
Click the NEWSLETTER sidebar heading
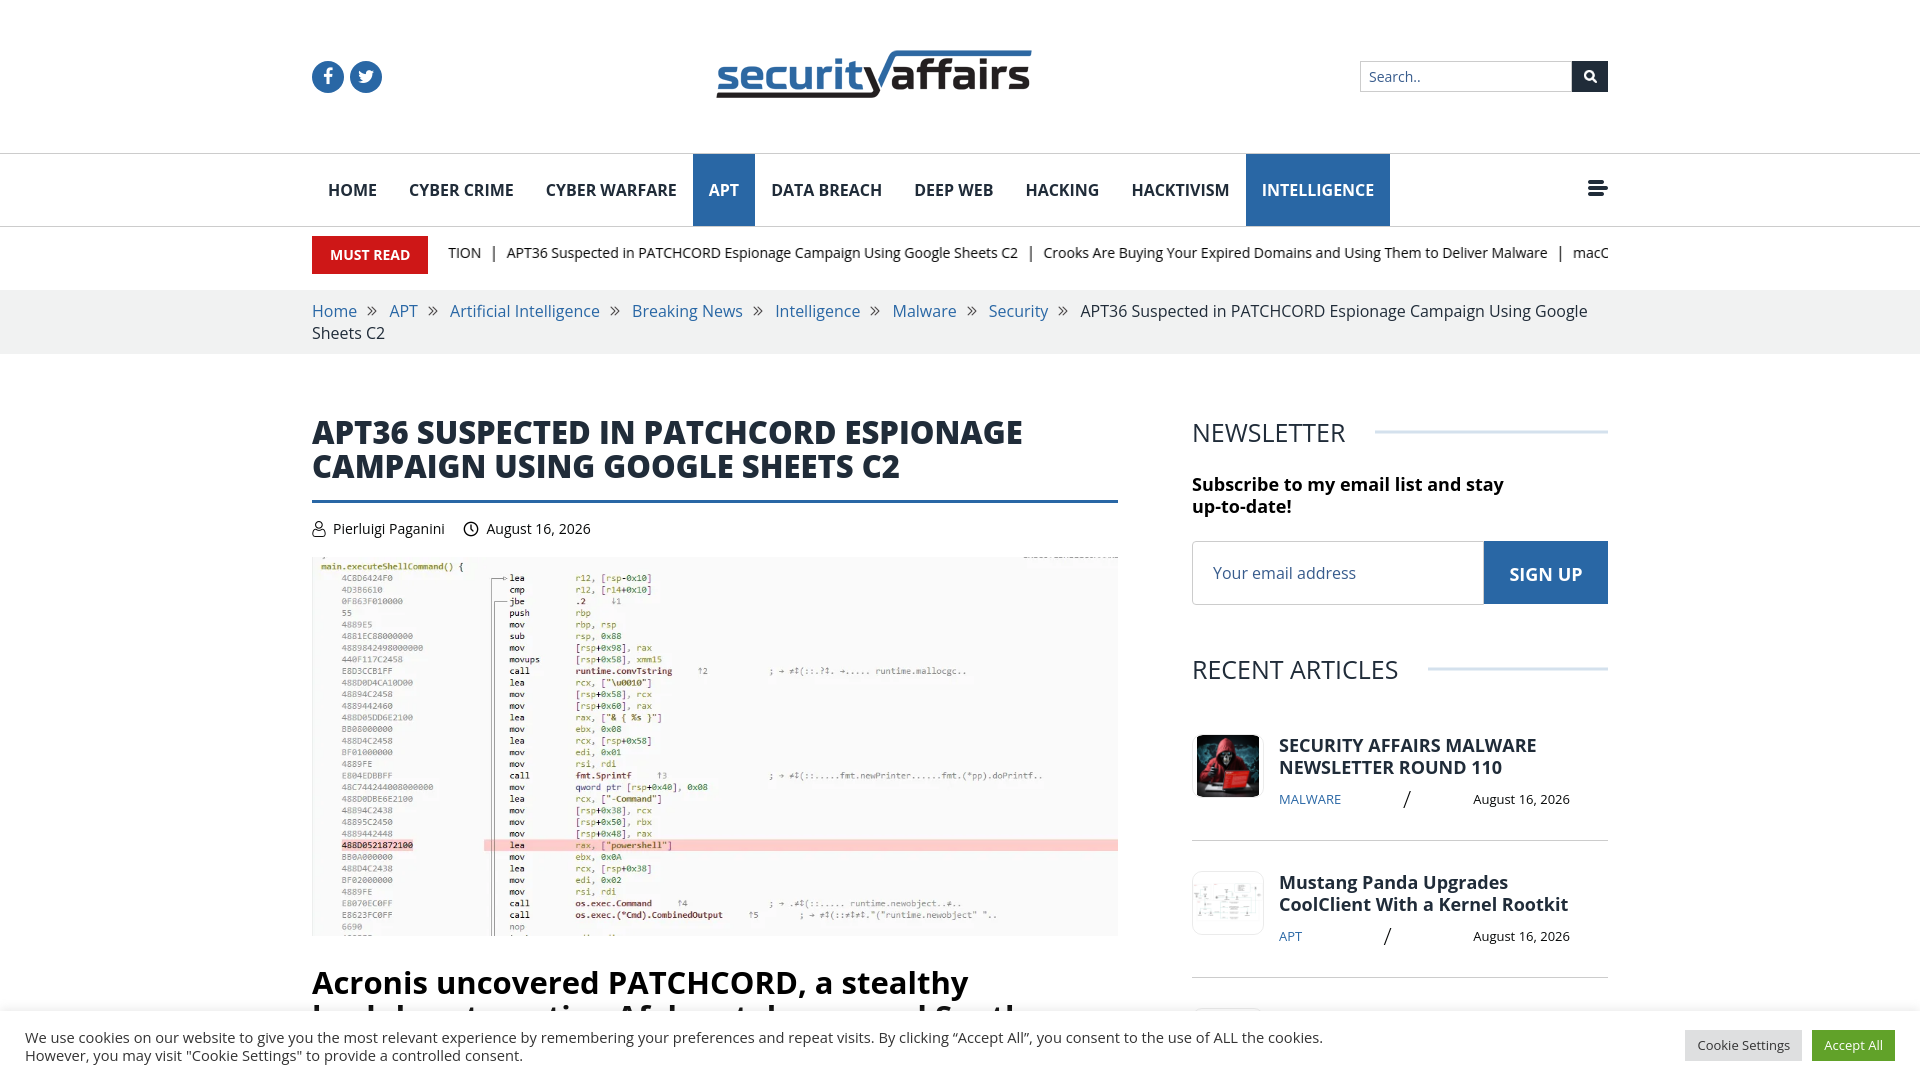(1268, 433)
